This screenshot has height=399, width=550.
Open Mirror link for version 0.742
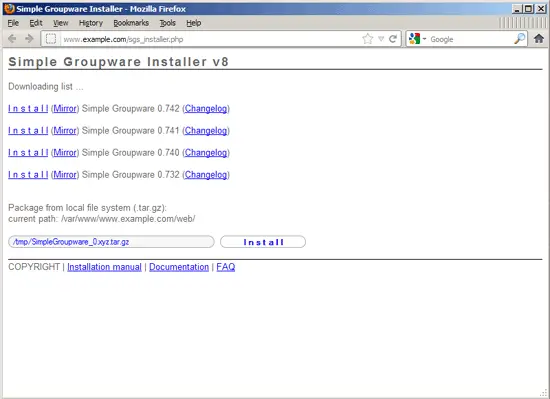pos(65,108)
